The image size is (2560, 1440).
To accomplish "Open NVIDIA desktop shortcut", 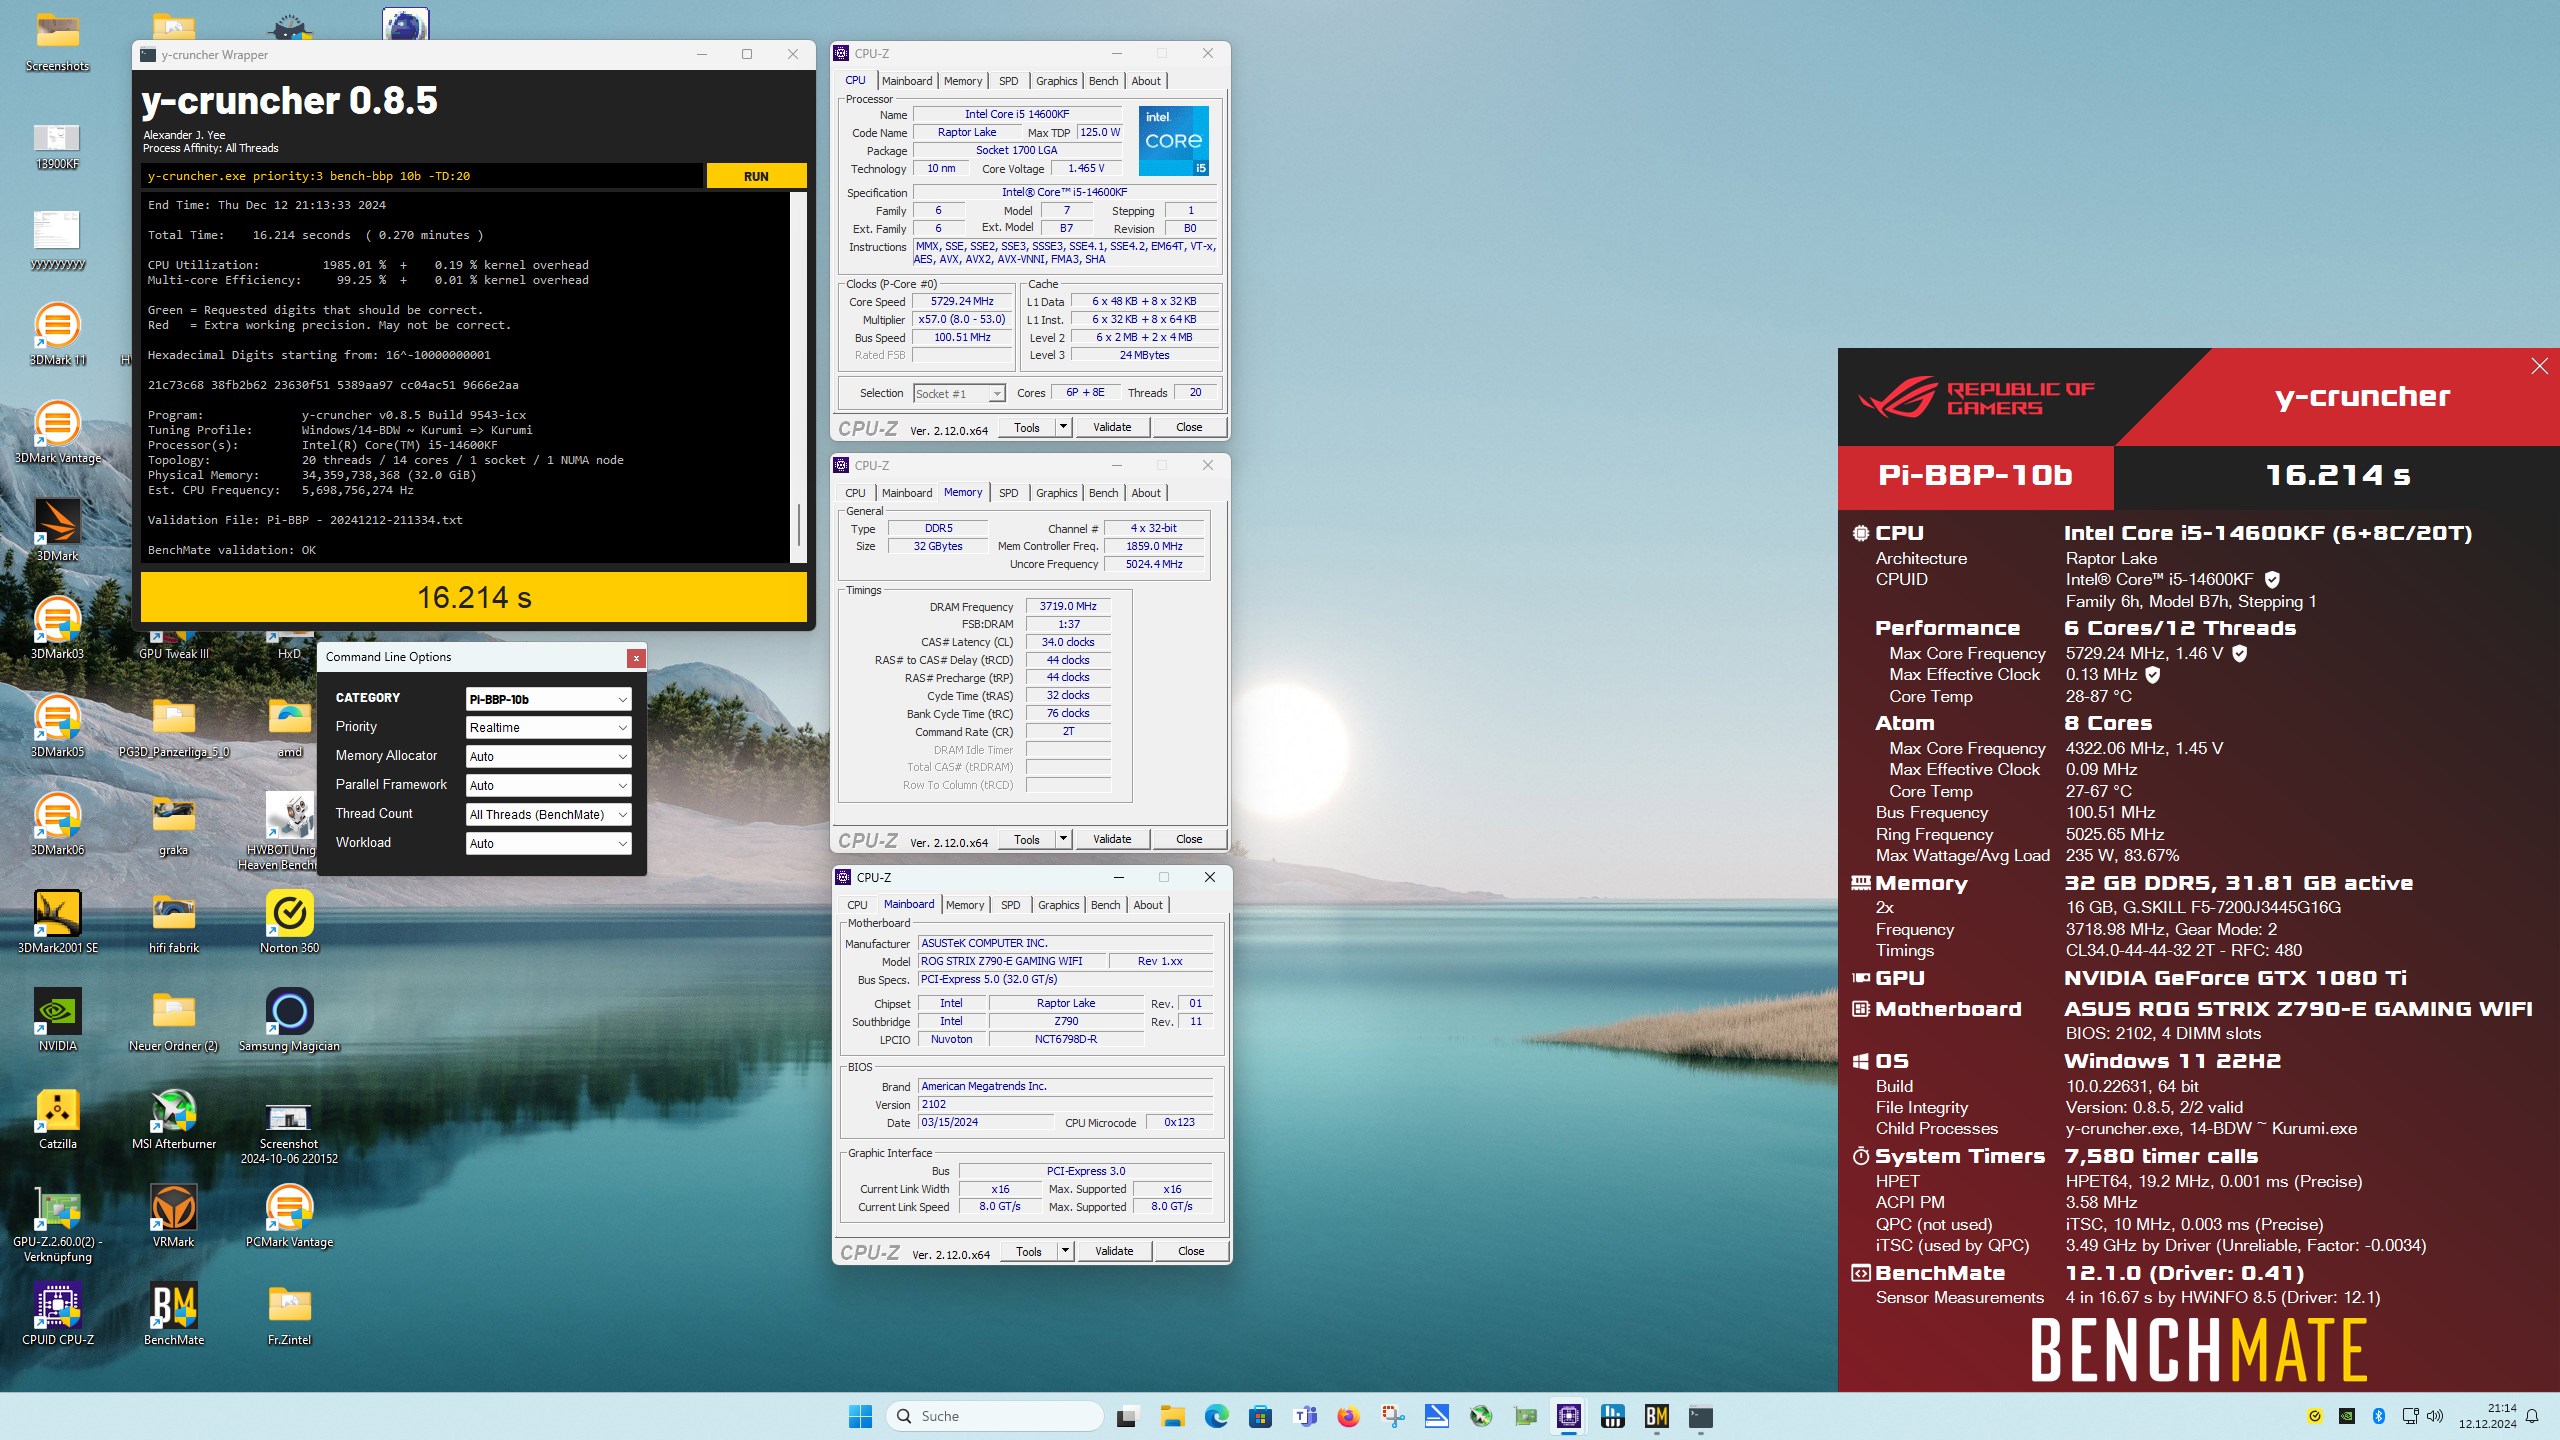I will 58,1020.
